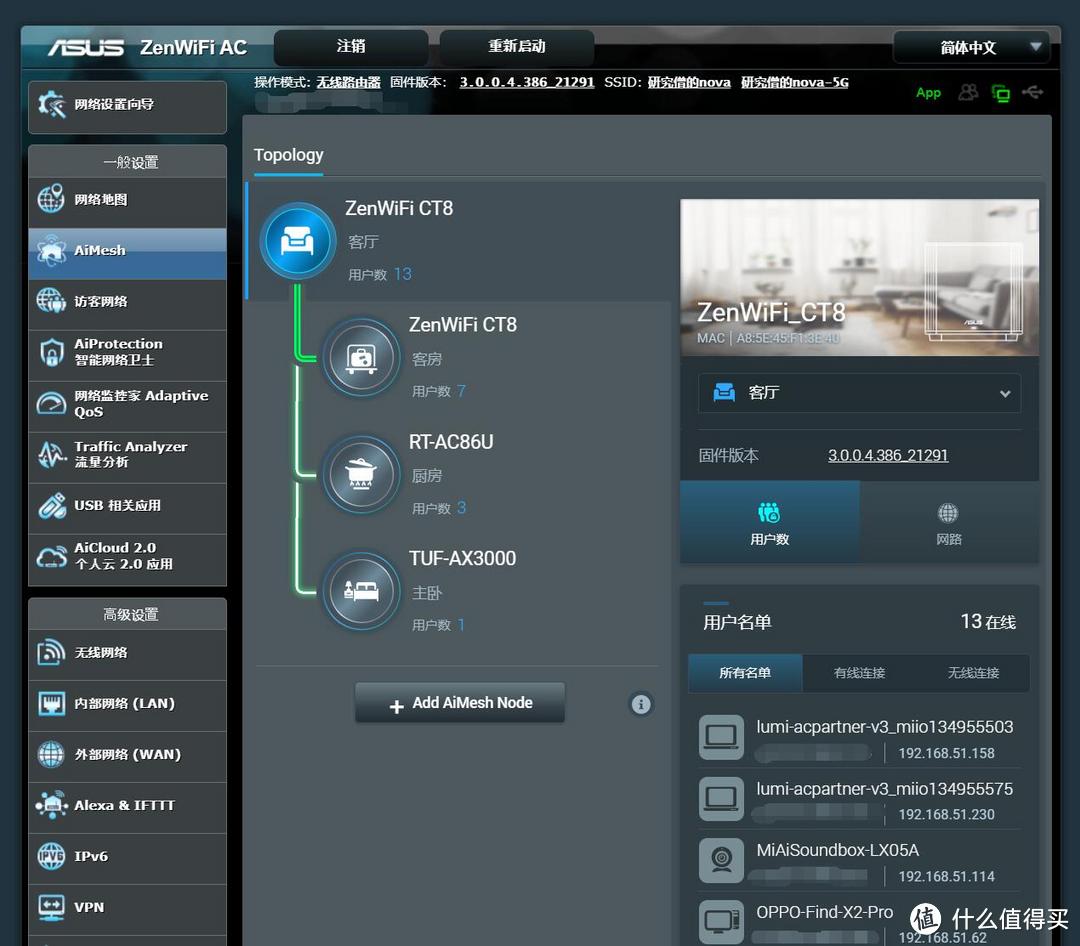1080x946 pixels.
Task: Select the TUF-AX3000 主卧 node icon
Action: [x=362, y=590]
